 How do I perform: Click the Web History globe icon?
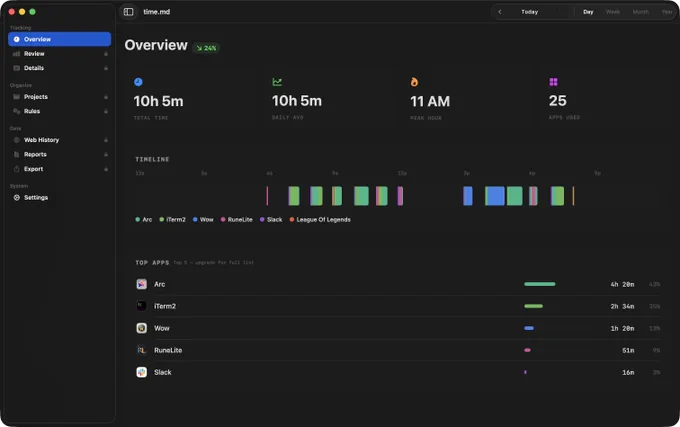(16, 140)
